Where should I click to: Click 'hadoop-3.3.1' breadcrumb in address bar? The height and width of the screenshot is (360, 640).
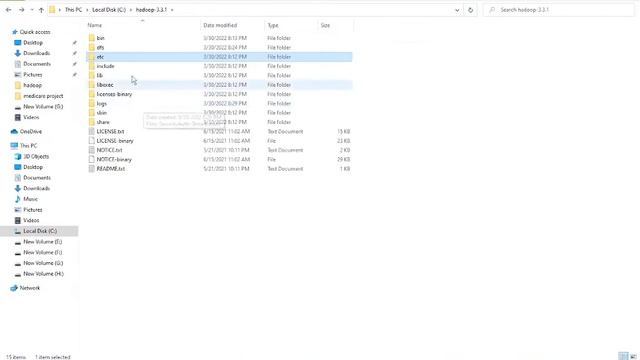click(x=151, y=10)
